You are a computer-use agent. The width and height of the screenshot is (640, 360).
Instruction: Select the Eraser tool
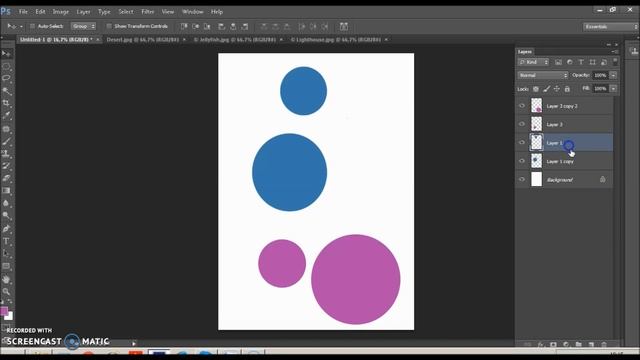click(x=6, y=178)
